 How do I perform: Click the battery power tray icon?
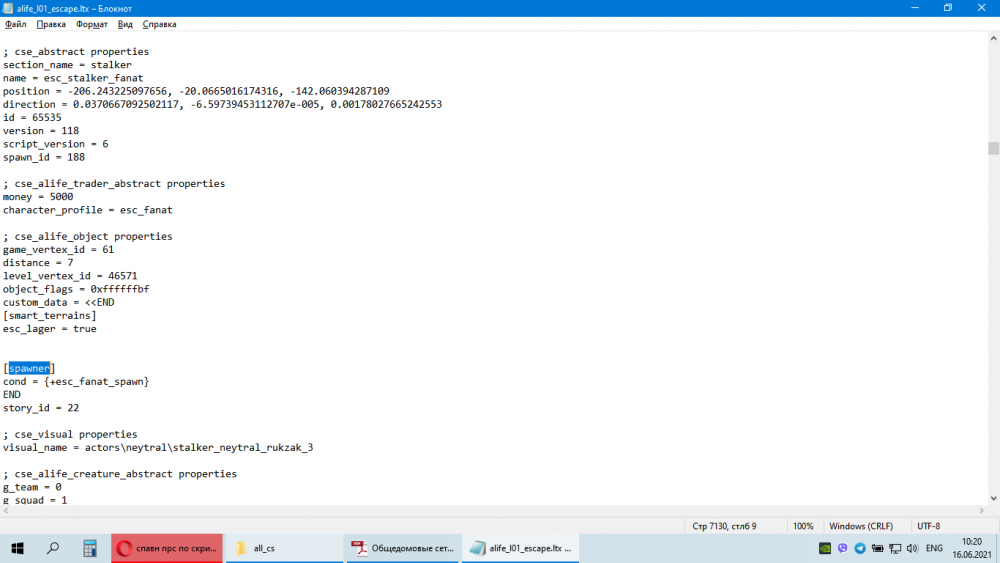point(878,548)
